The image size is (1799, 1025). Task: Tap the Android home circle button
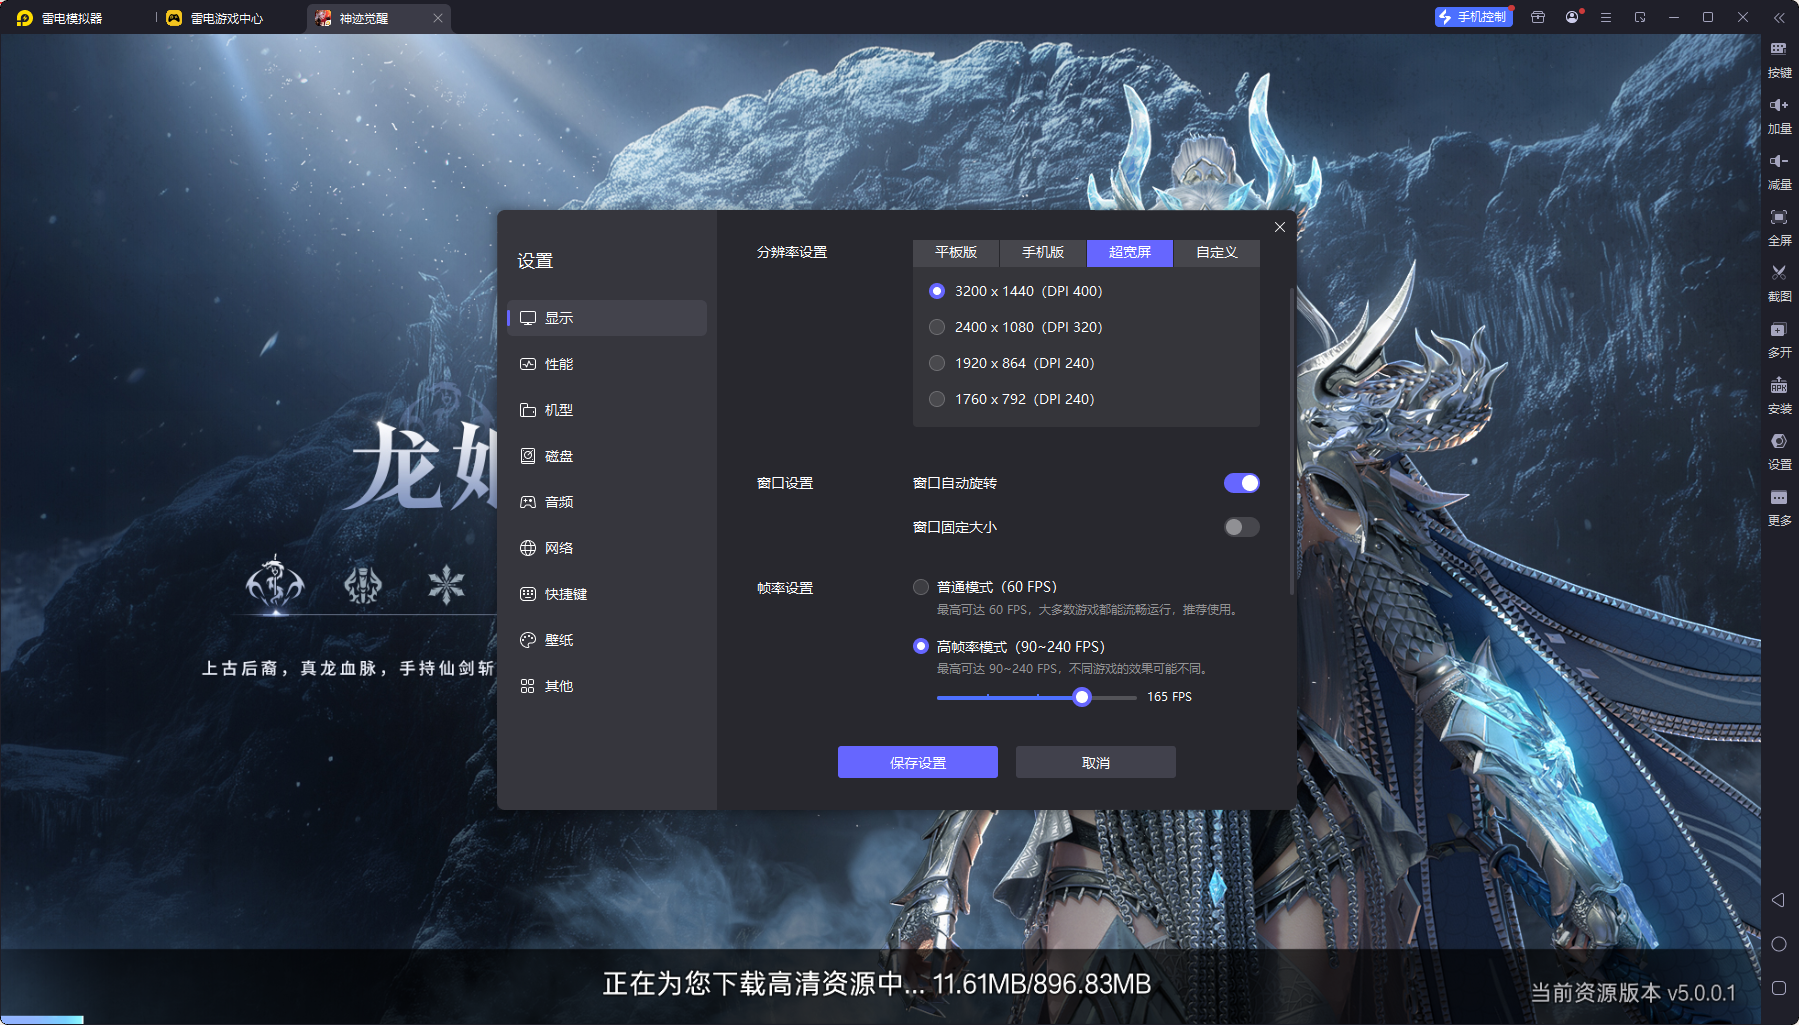pos(1778,944)
